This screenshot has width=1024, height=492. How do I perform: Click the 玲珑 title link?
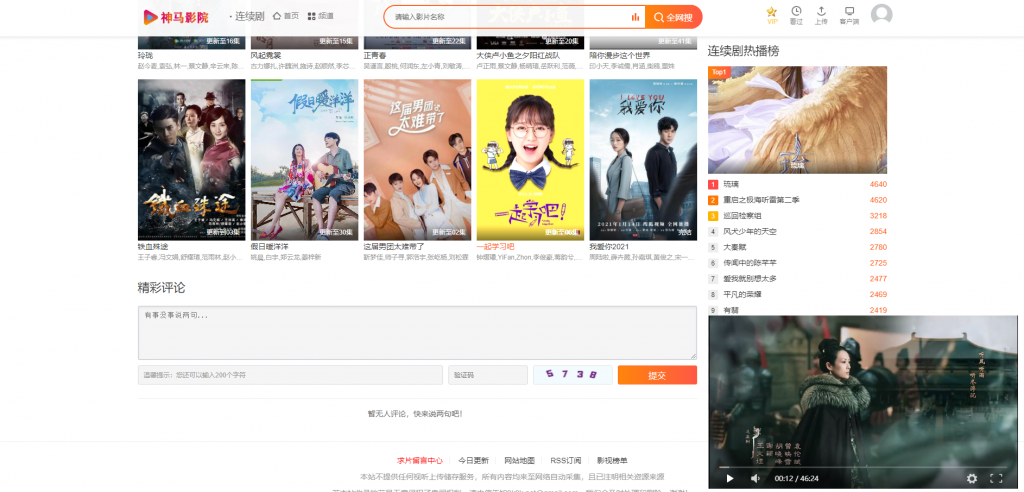(x=145, y=56)
